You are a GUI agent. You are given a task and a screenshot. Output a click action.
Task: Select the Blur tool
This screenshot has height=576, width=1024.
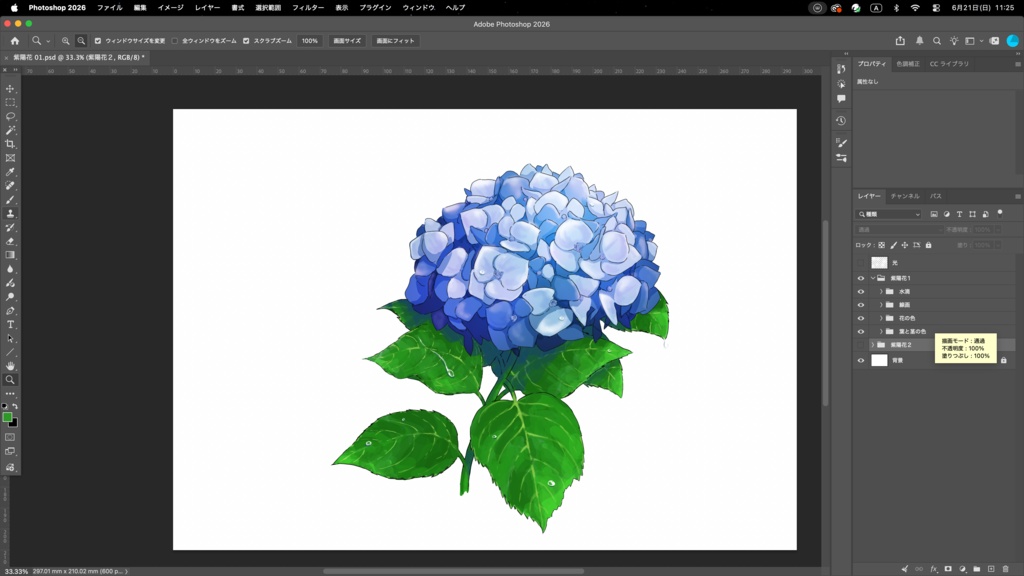pyautogui.click(x=10, y=269)
